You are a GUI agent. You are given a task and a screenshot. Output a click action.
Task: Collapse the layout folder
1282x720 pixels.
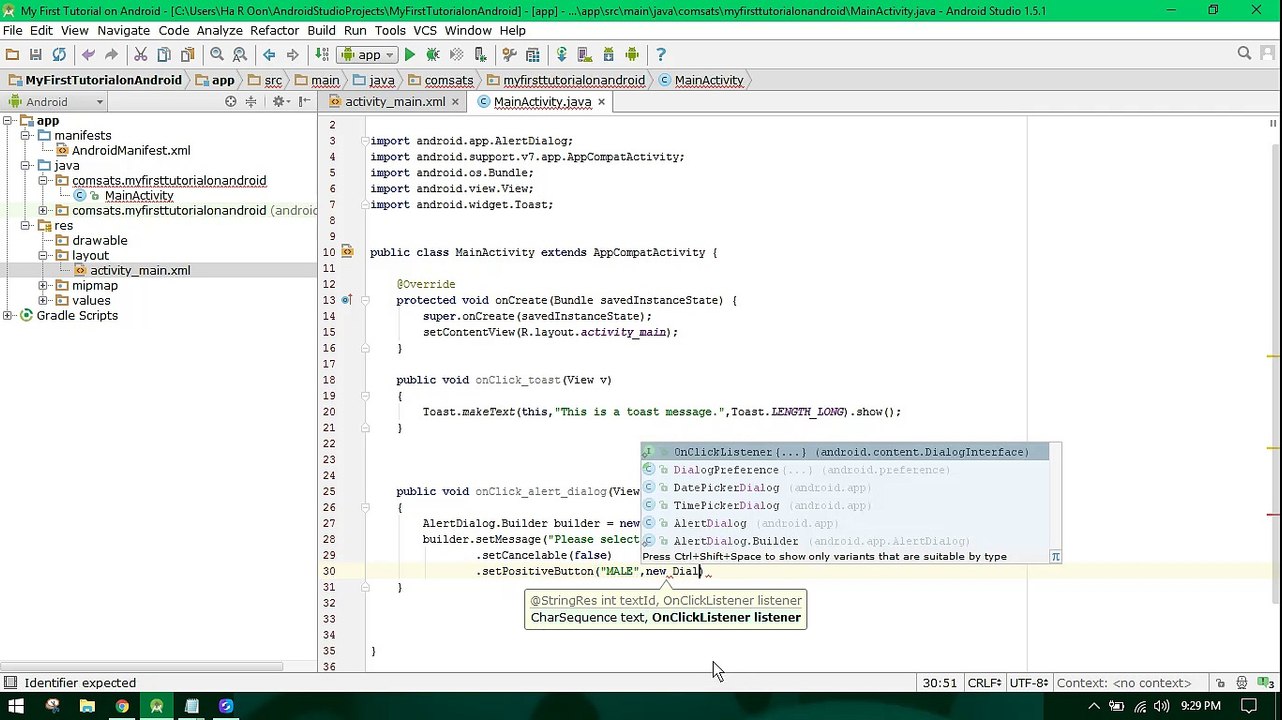[43, 256]
